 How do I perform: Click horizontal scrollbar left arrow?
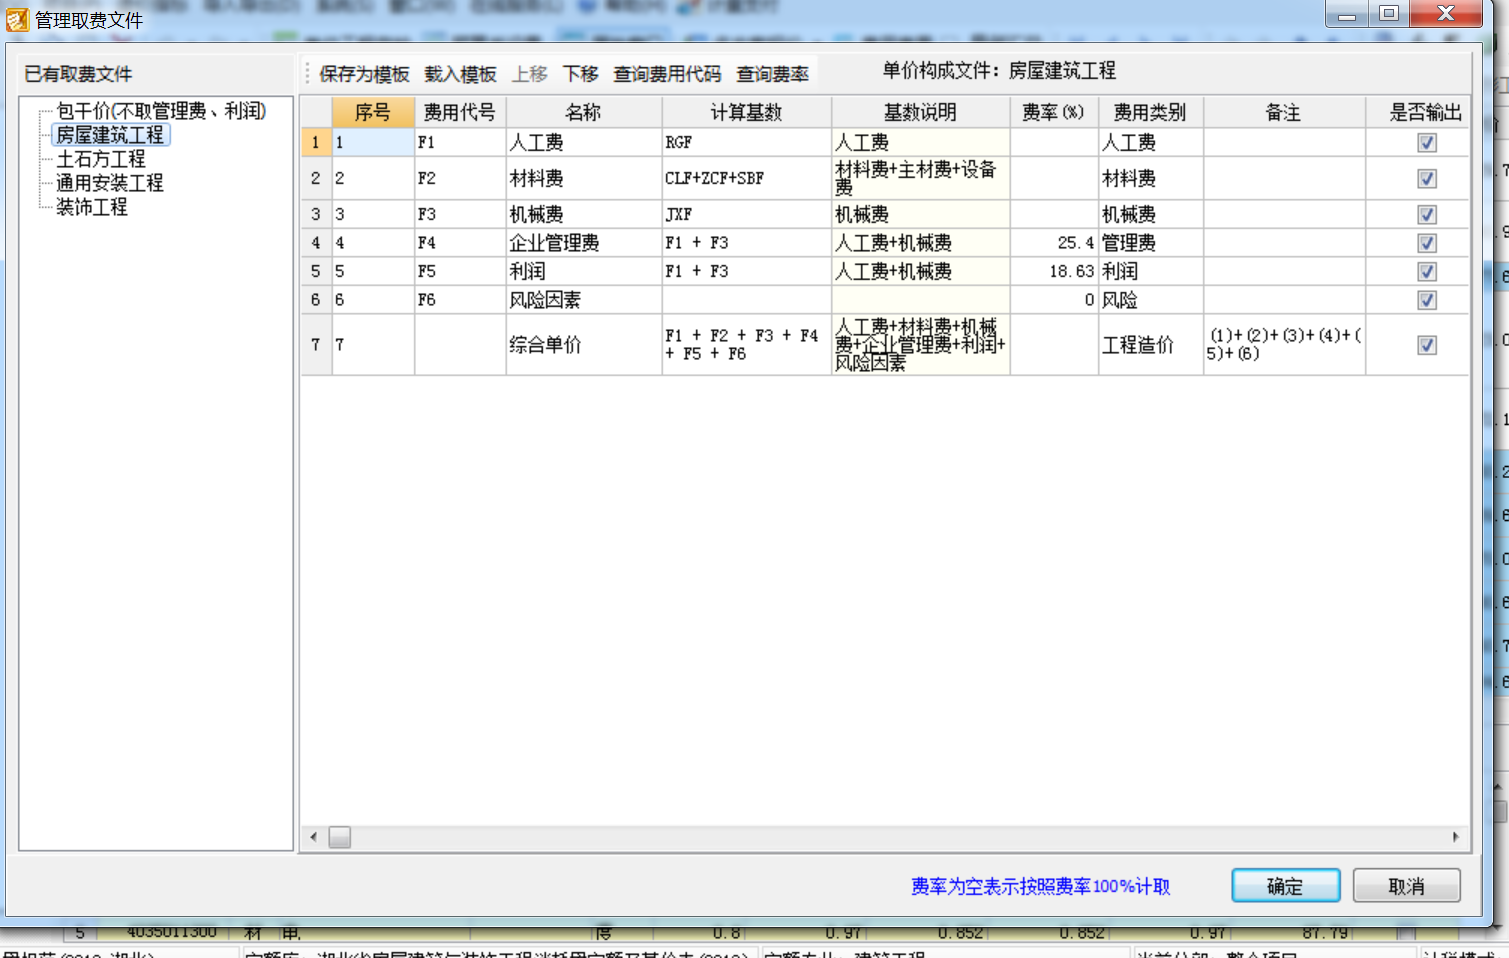coord(314,837)
